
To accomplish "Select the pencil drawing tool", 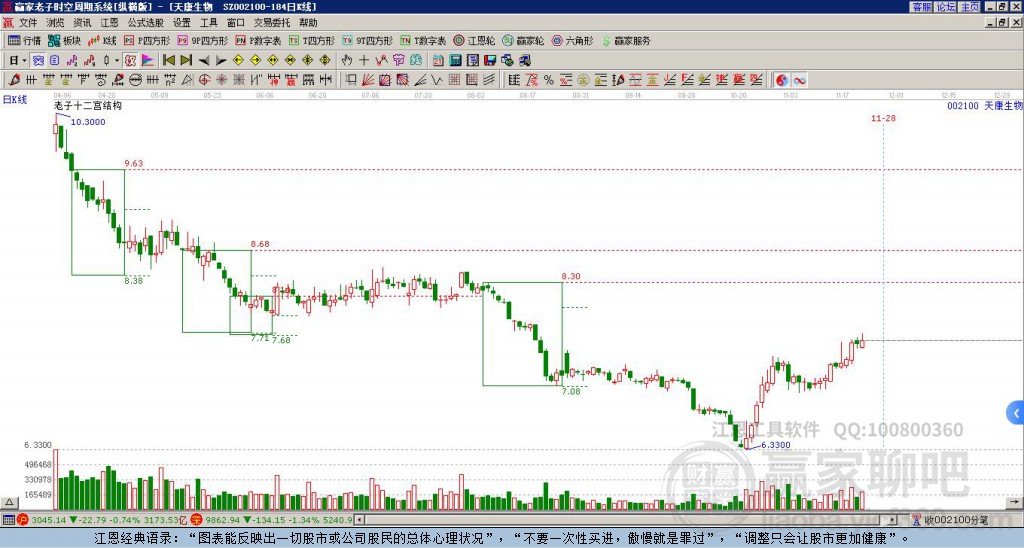I will tap(14, 80).
